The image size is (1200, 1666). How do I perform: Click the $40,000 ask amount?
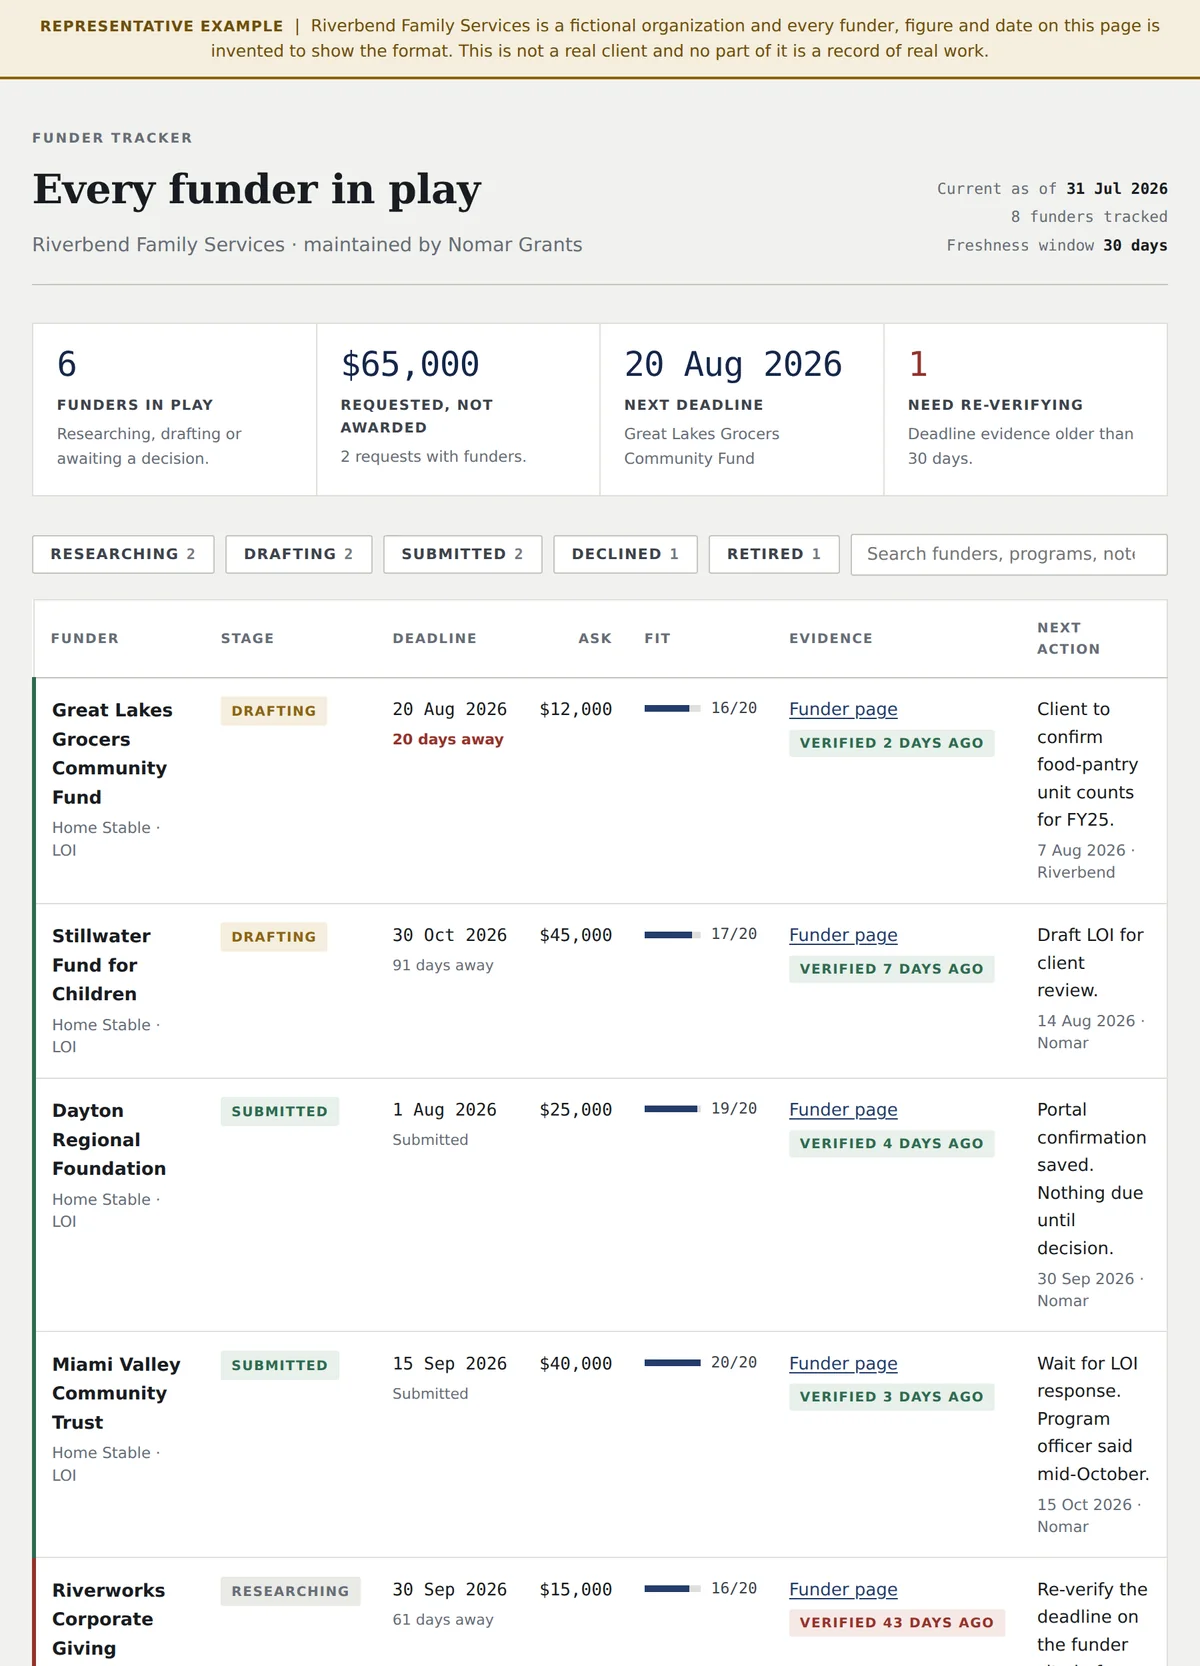[576, 1364]
